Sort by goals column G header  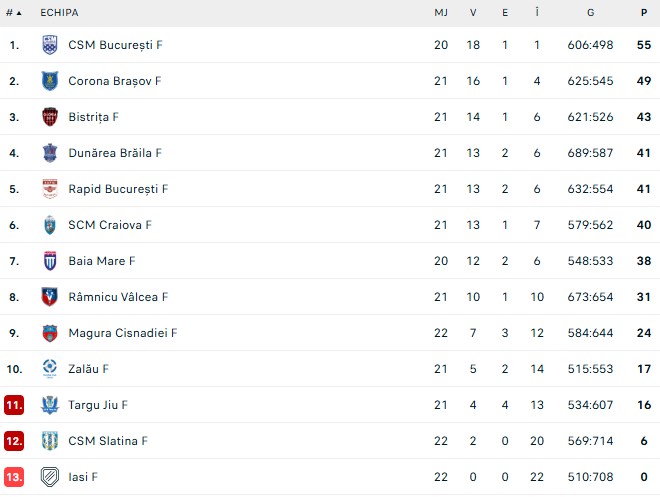click(x=591, y=13)
